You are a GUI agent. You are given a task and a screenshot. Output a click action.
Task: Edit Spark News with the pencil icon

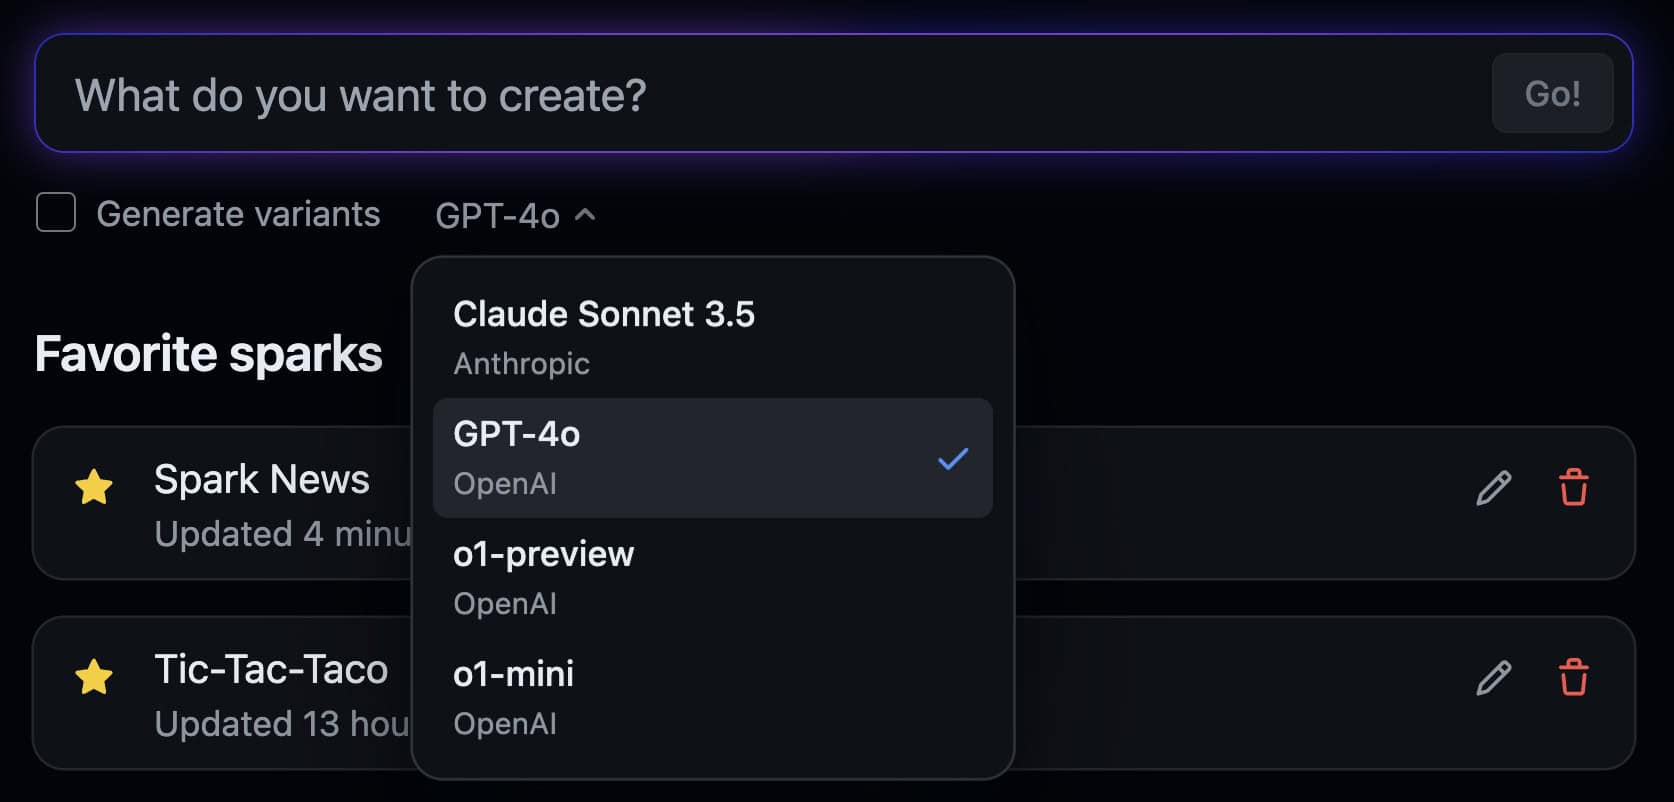click(x=1492, y=488)
